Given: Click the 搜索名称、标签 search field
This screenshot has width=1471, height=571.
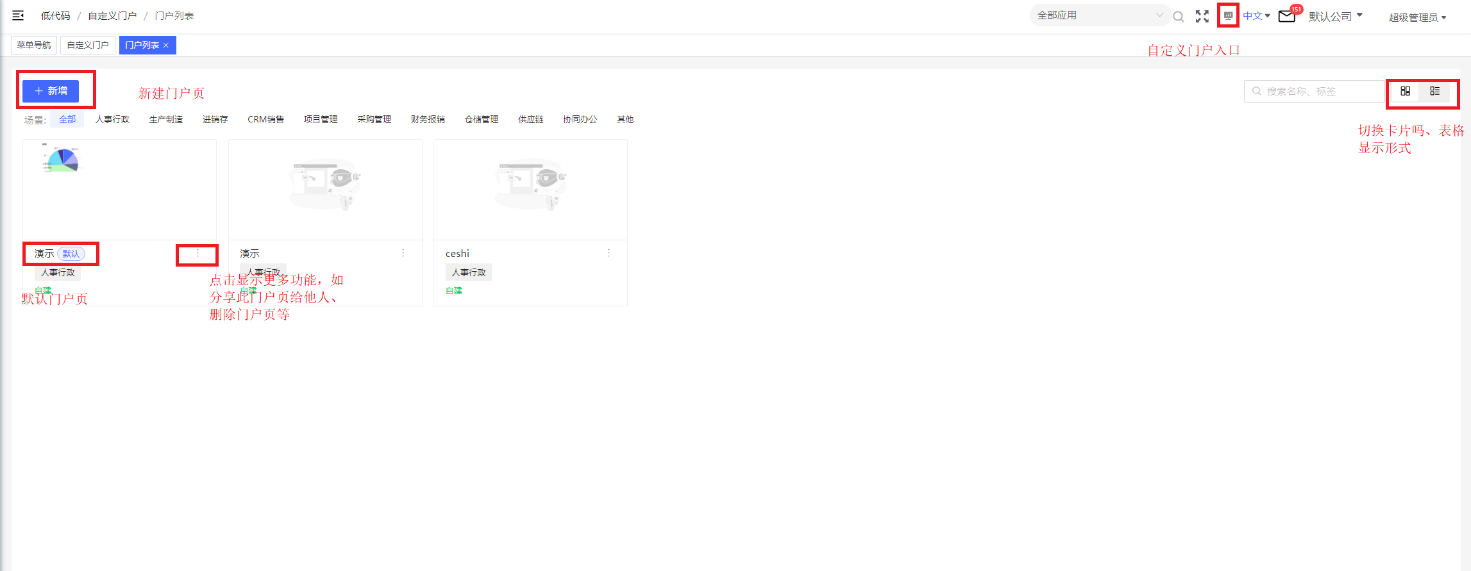Looking at the screenshot, I should coord(1314,91).
